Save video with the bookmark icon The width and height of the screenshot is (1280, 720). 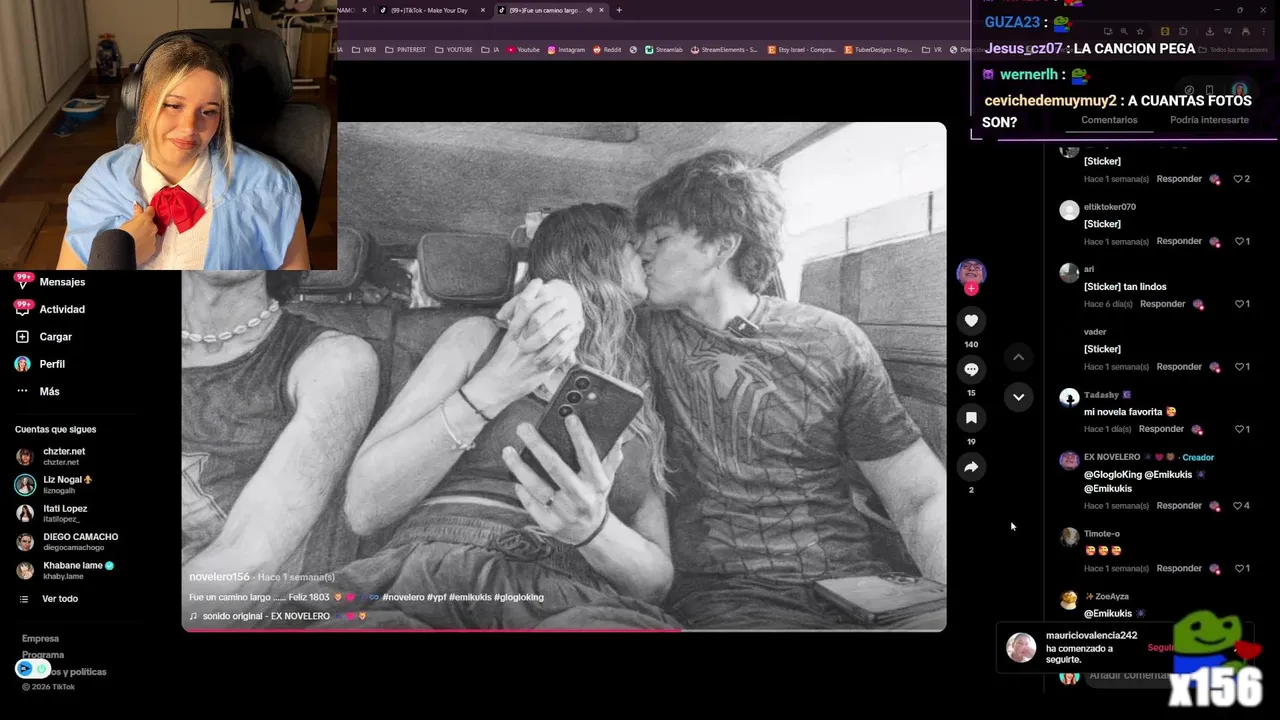[x=971, y=418]
